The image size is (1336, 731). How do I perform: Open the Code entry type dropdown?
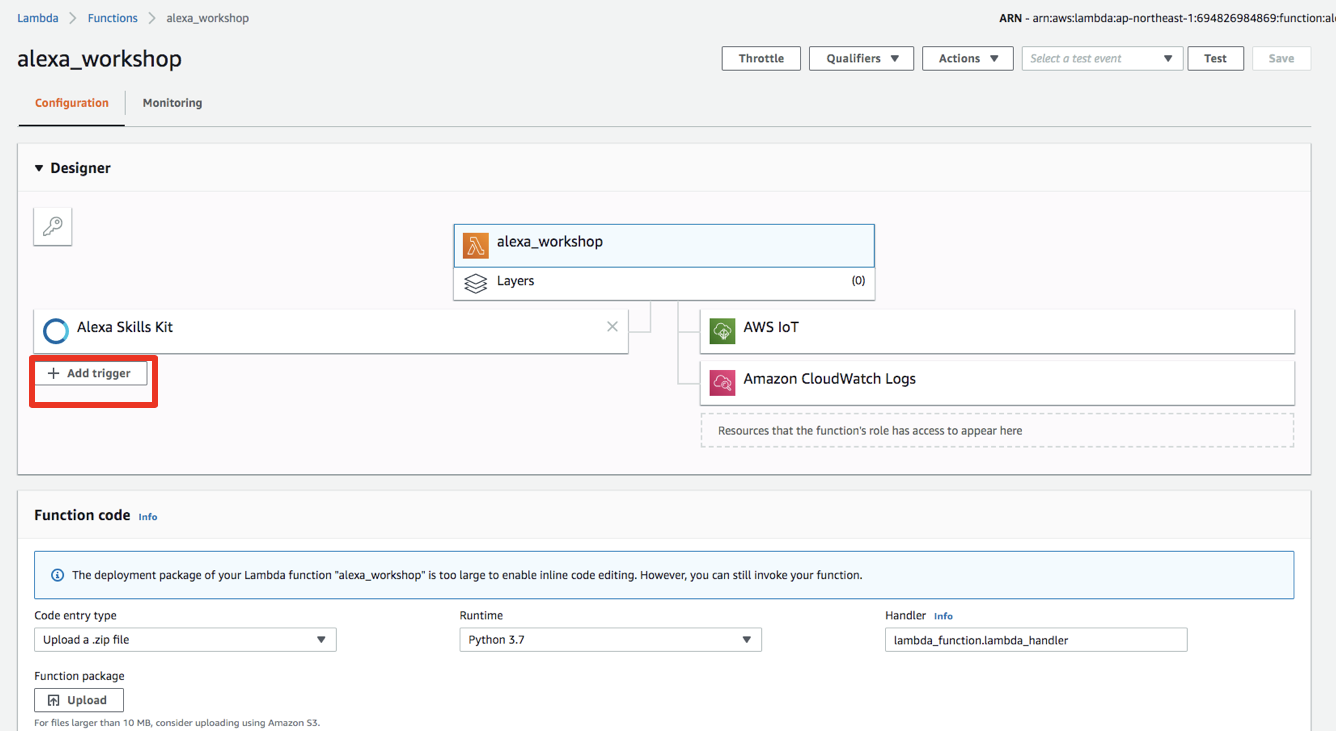[185, 639]
